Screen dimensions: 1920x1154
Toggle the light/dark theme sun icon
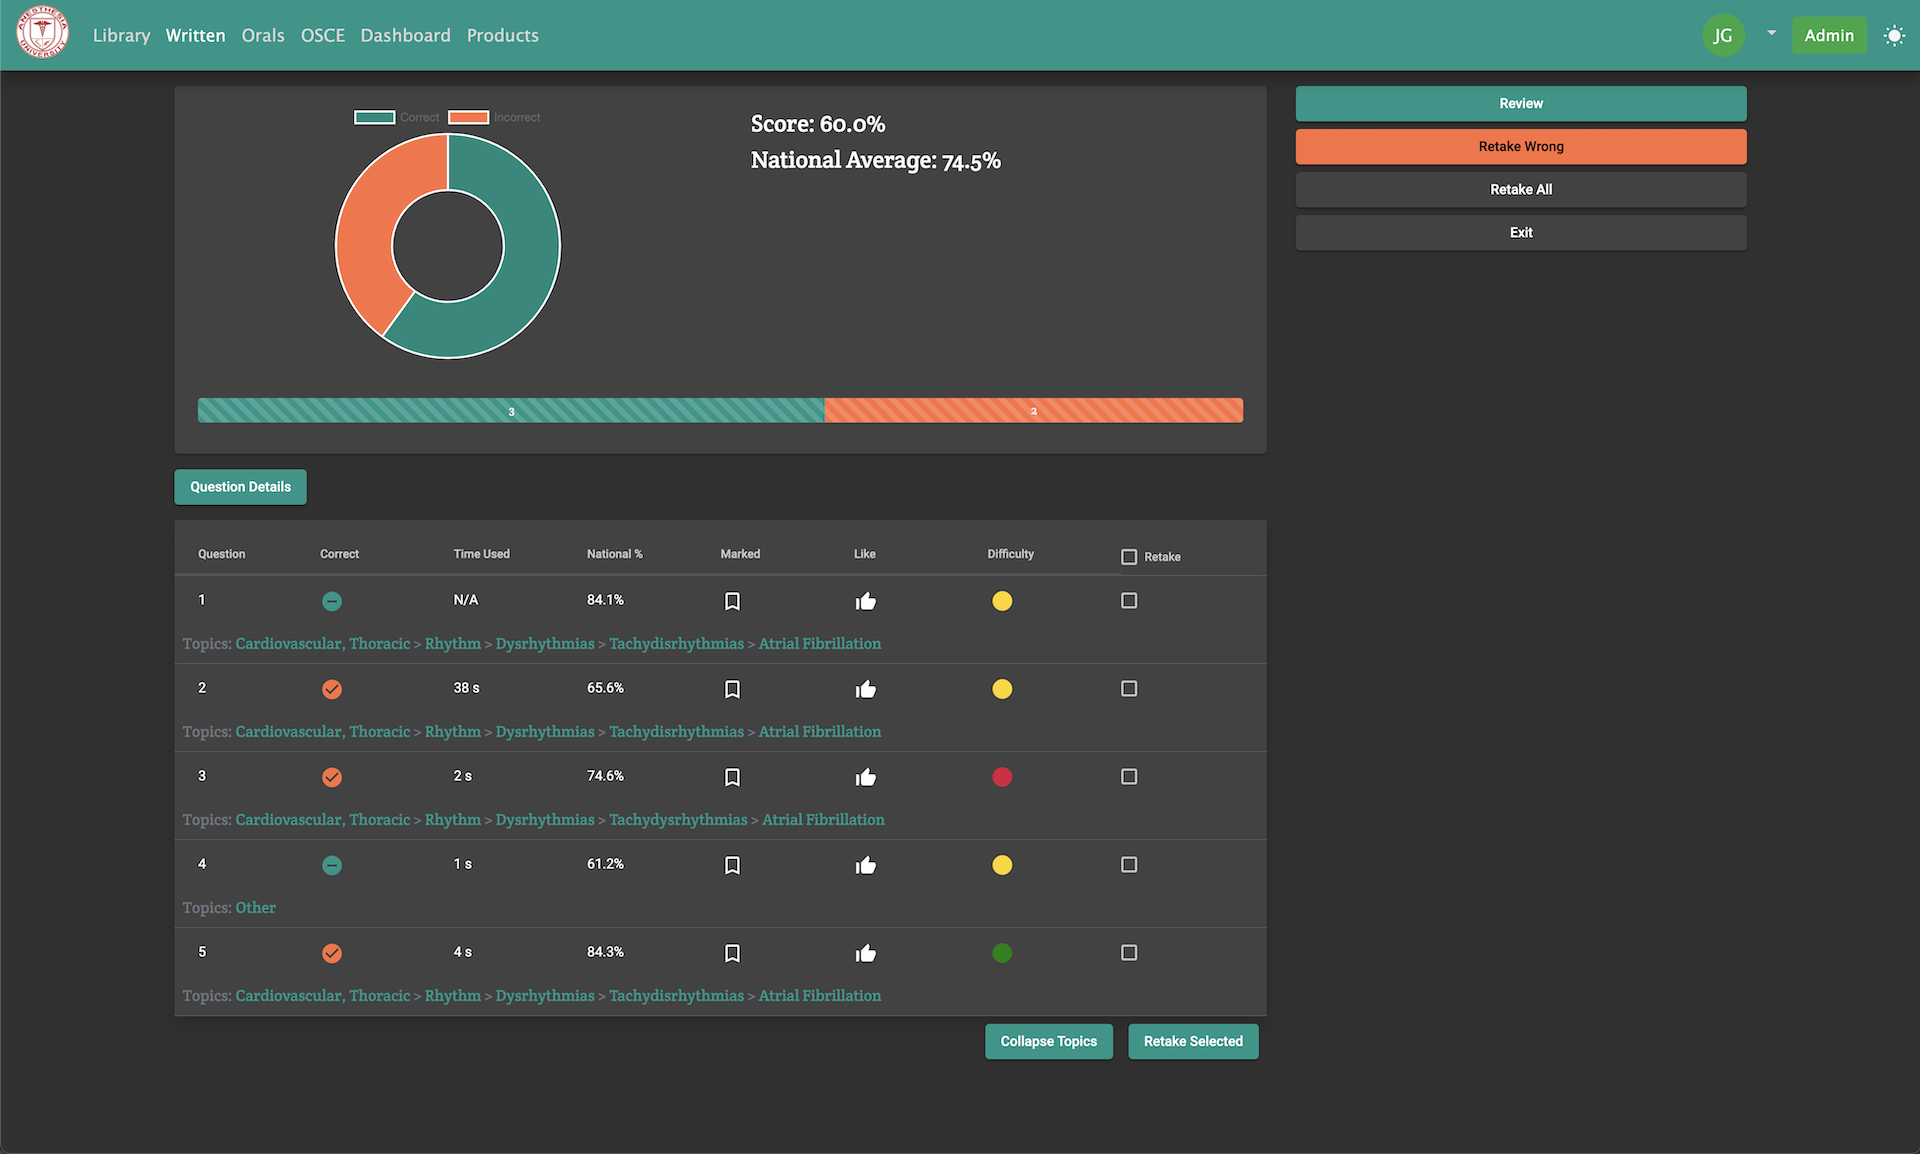click(1894, 36)
